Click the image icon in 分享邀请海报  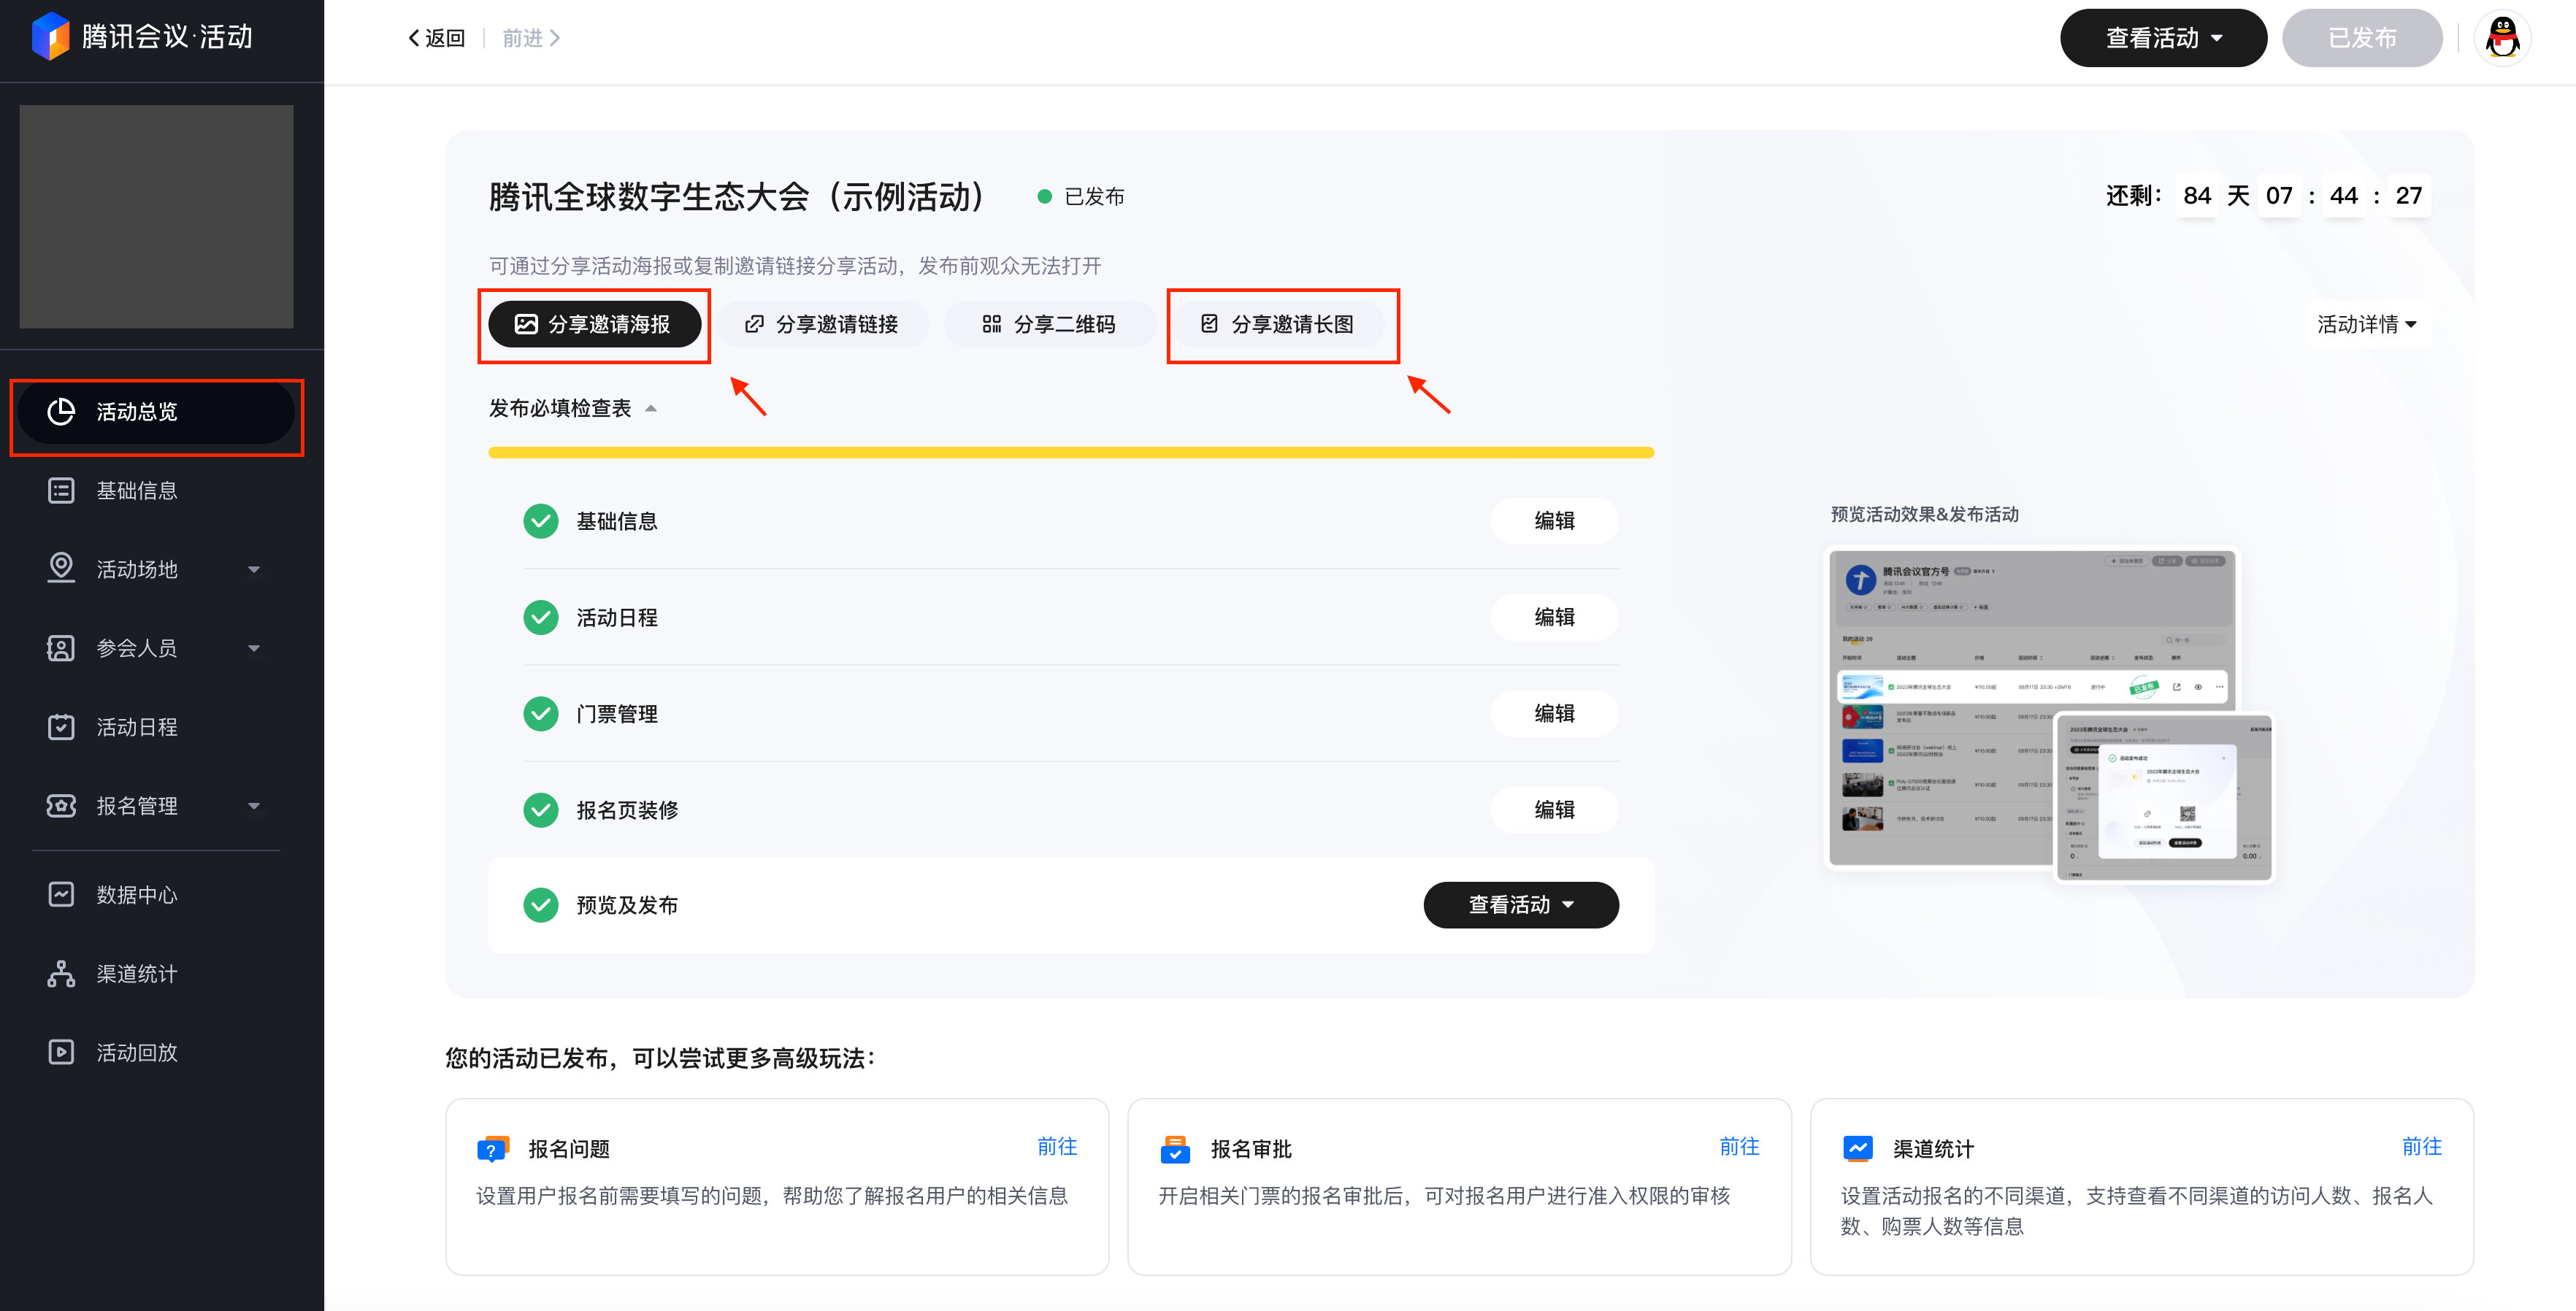coord(526,324)
